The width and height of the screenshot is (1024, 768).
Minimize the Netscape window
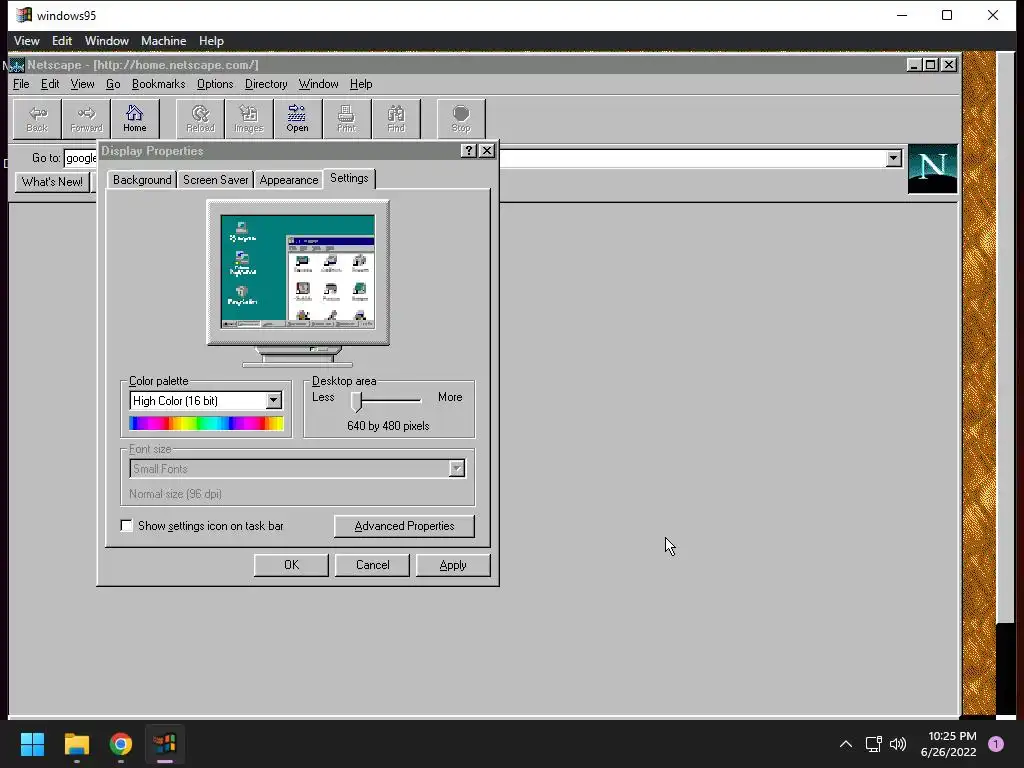click(914, 65)
